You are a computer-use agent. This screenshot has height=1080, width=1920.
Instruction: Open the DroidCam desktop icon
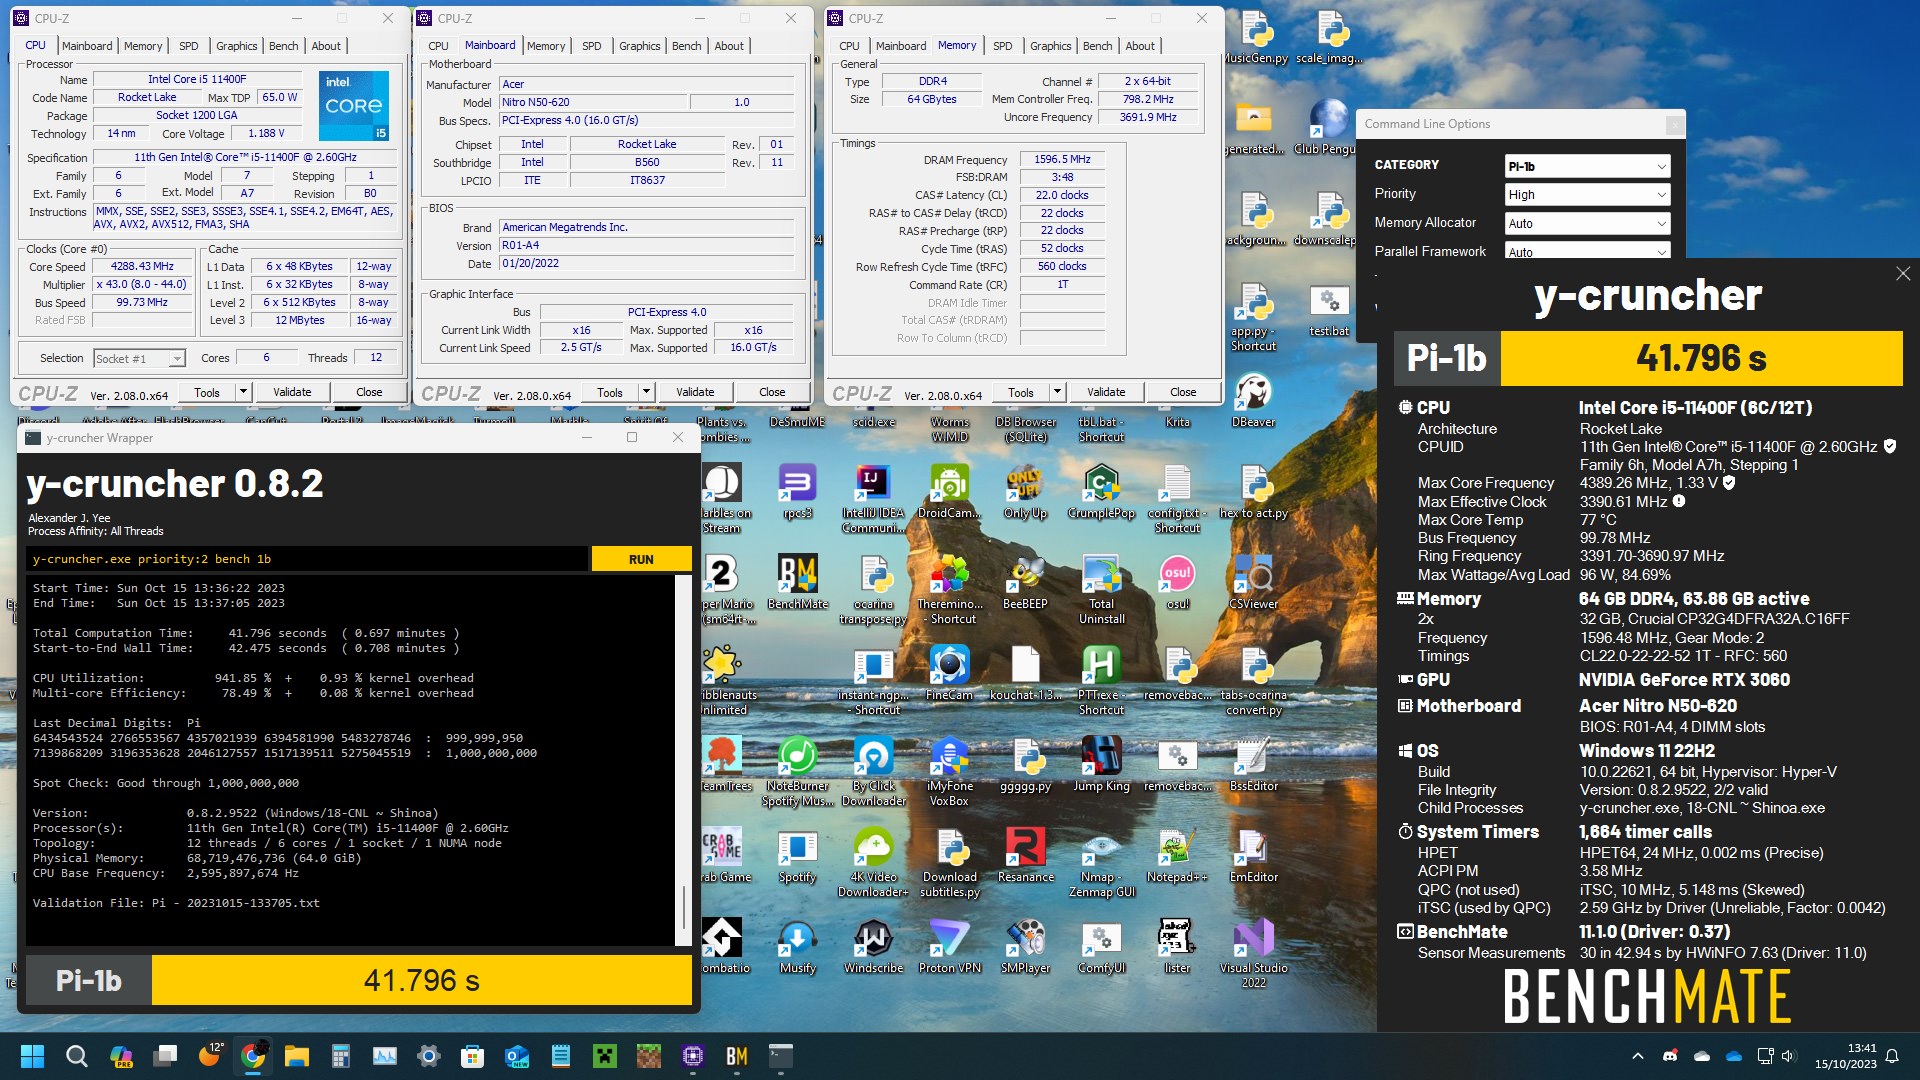point(949,492)
